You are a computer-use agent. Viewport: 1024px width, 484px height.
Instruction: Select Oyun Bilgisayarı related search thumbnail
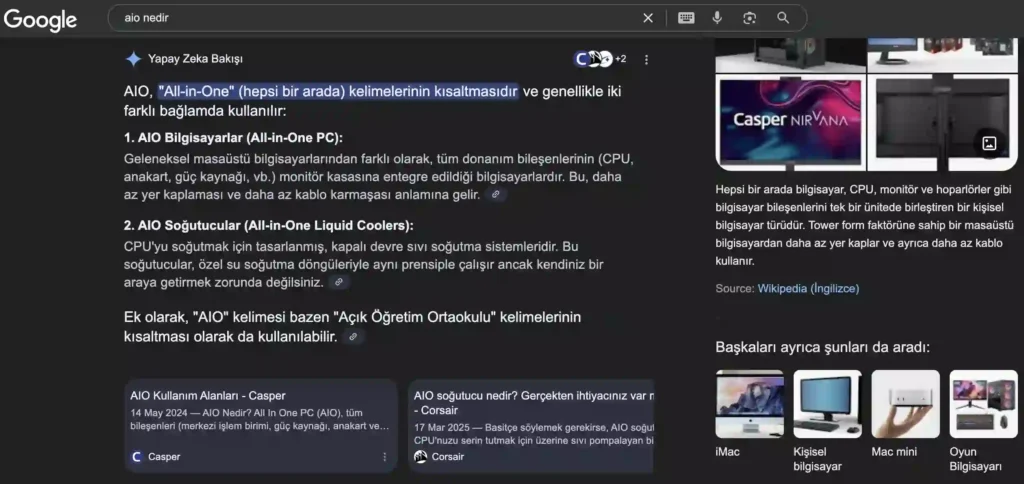(x=984, y=404)
